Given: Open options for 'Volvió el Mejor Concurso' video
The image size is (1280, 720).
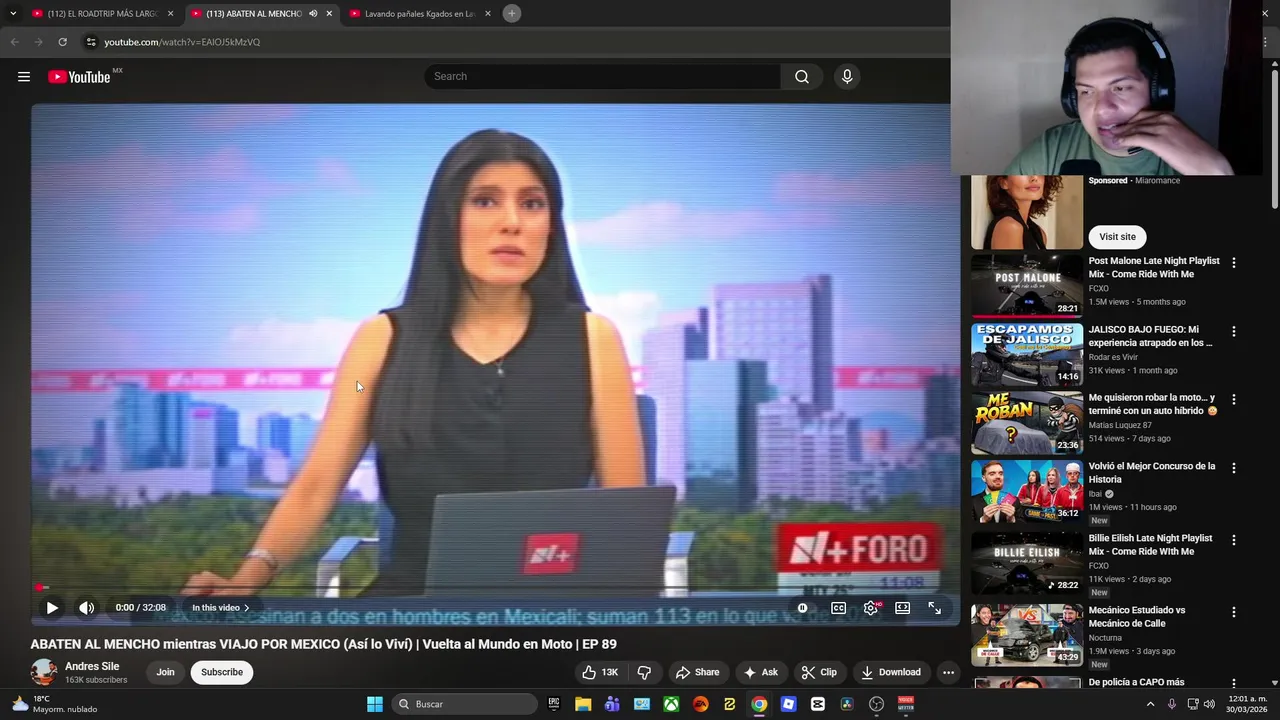Looking at the screenshot, I should [1233, 468].
